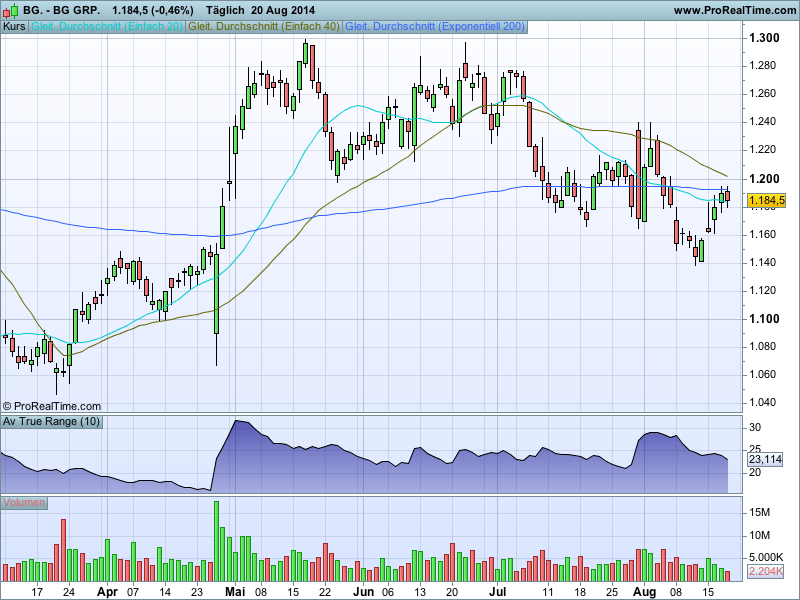Click the date label 17 on time axis
The image size is (800, 600).
pos(37,592)
